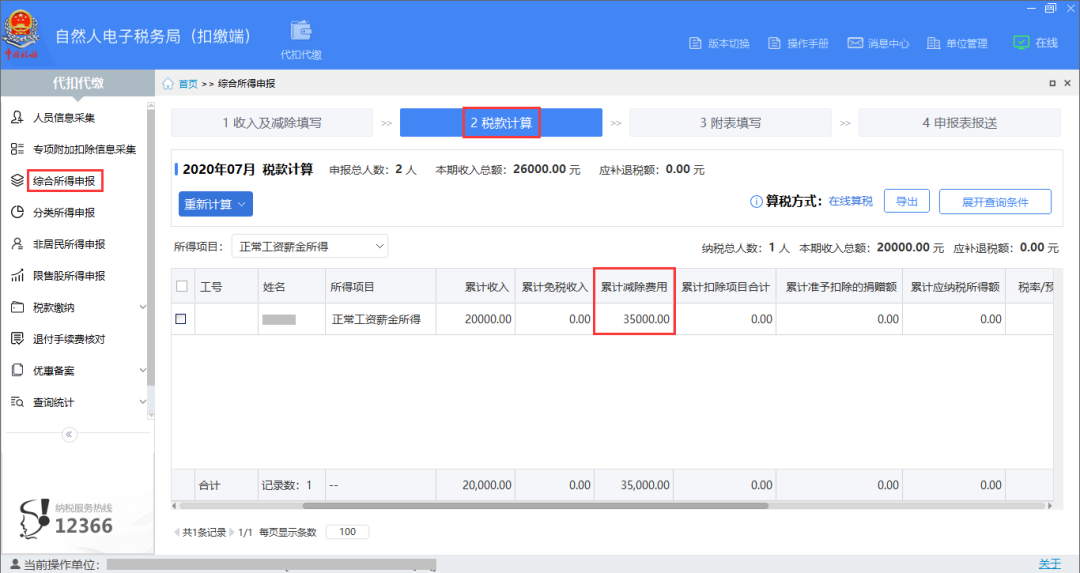
Task: Open the 消息中心 envelope icon
Action: tap(855, 43)
